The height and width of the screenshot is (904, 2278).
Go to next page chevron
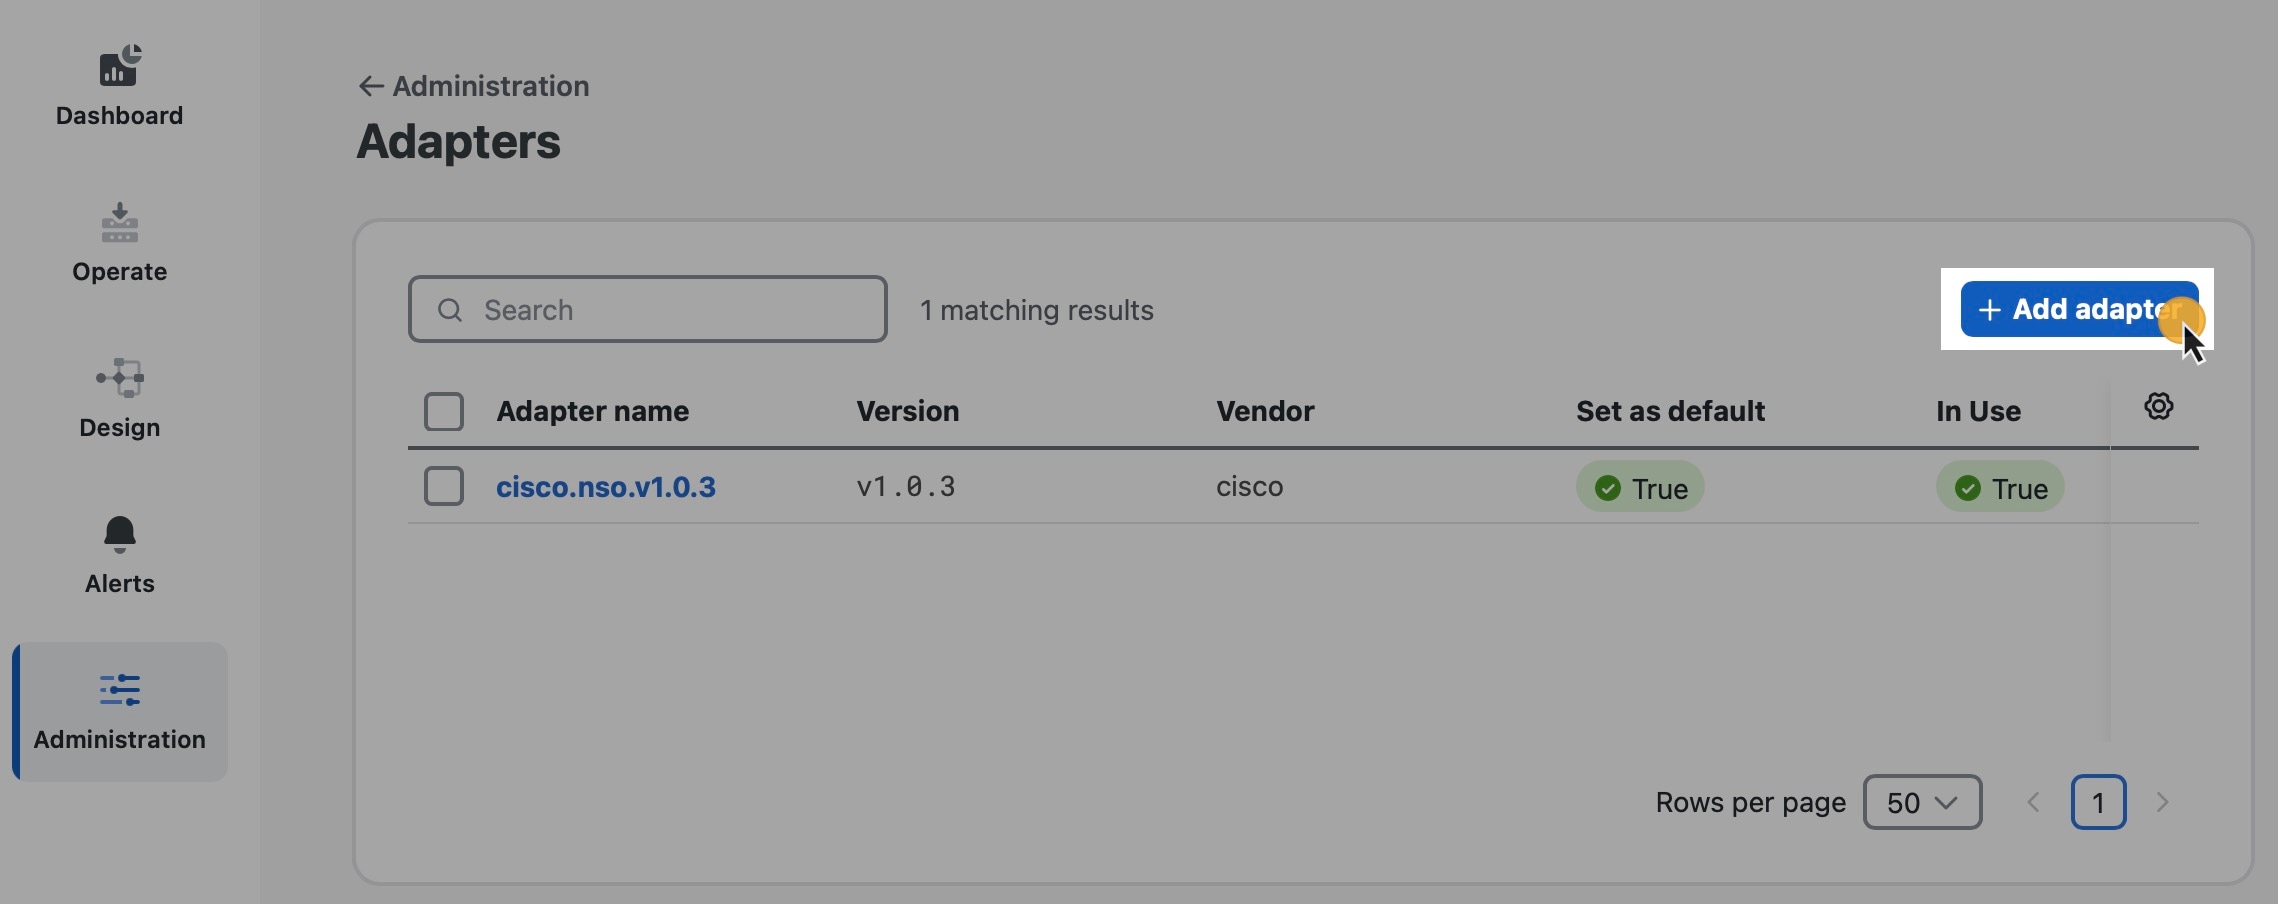pyautogui.click(x=2162, y=802)
